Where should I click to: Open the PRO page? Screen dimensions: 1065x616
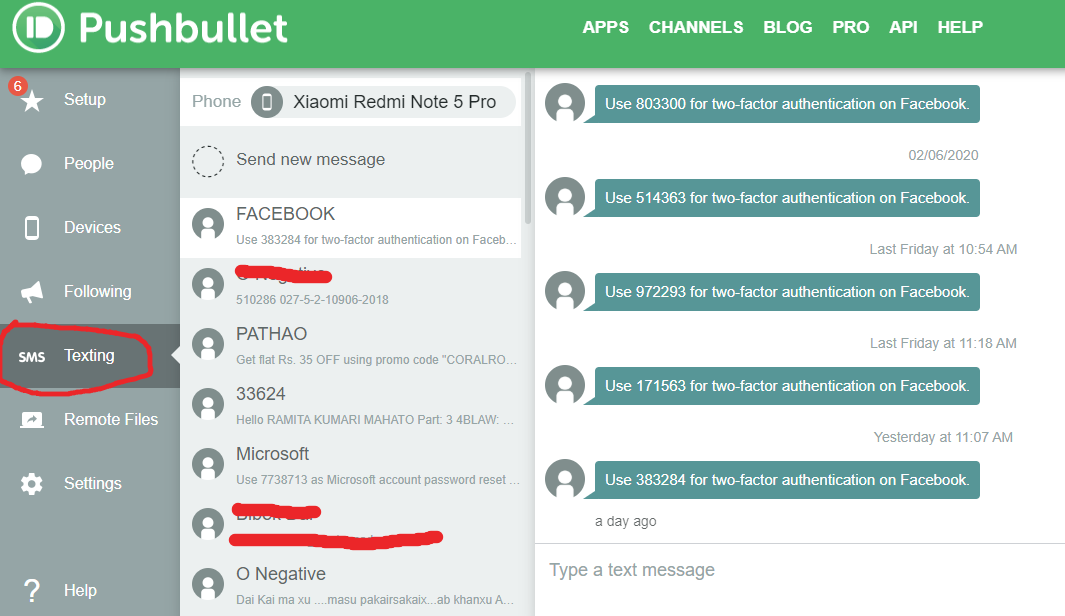click(x=850, y=27)
